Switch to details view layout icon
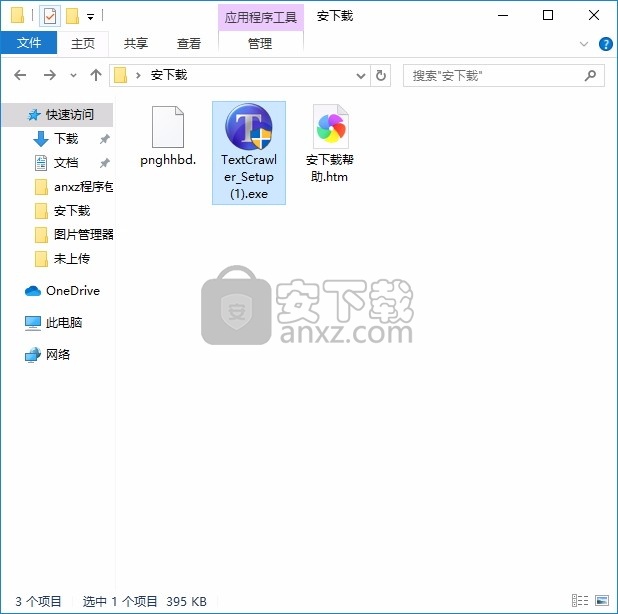This screenshot has width=618, height=614. point(580,601)
